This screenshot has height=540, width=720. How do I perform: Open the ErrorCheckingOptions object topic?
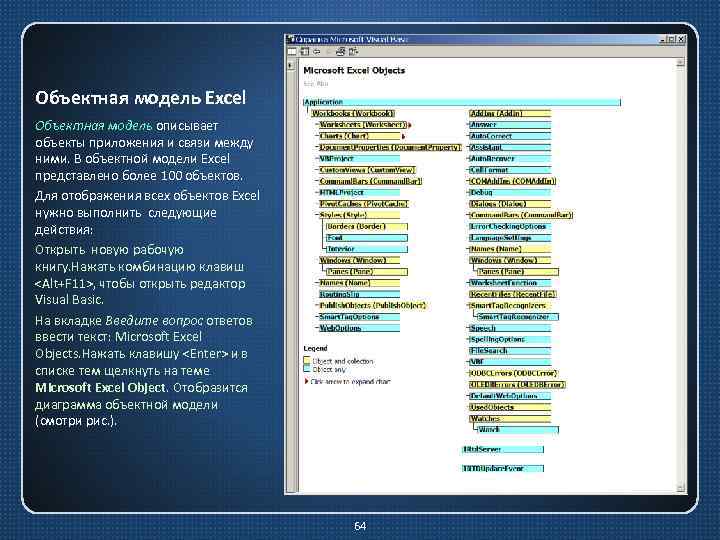tap(510, 226)
